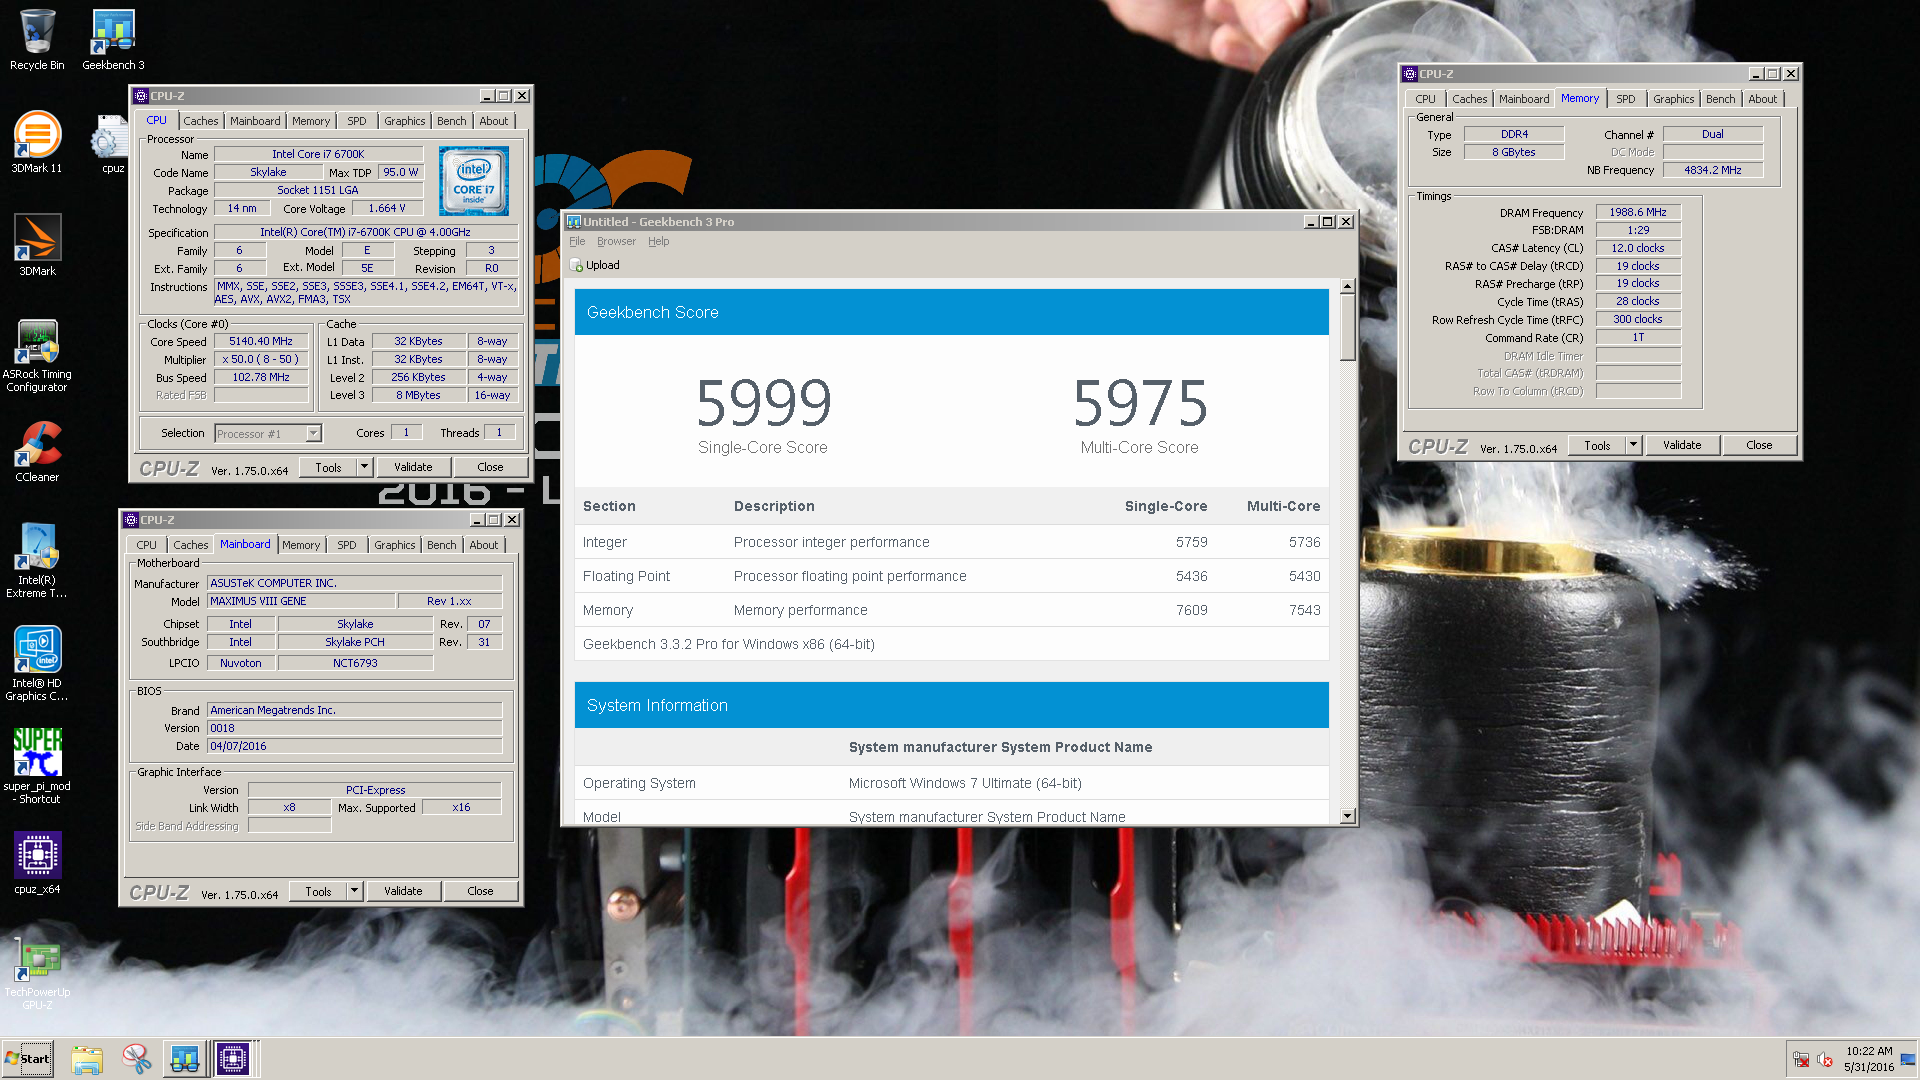Open the cpuz_x64 desktop icon

click(x=37, y=863)
